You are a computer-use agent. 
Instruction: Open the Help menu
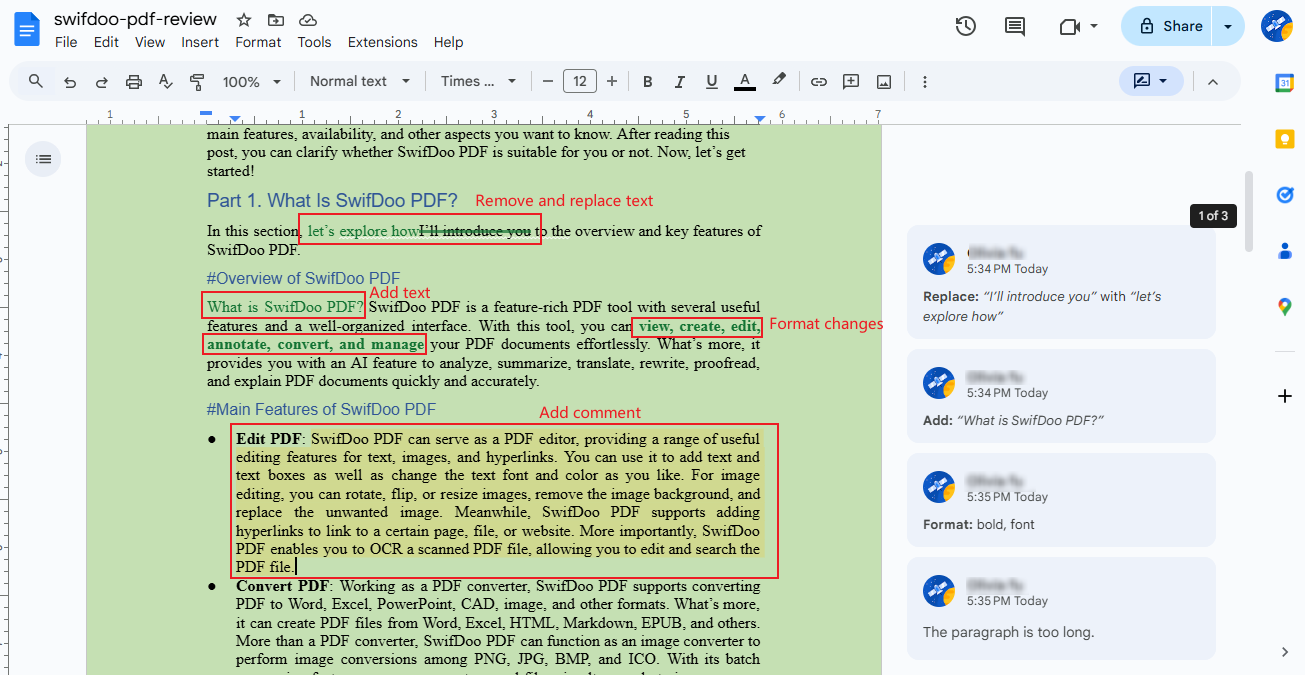pos(449,42)
